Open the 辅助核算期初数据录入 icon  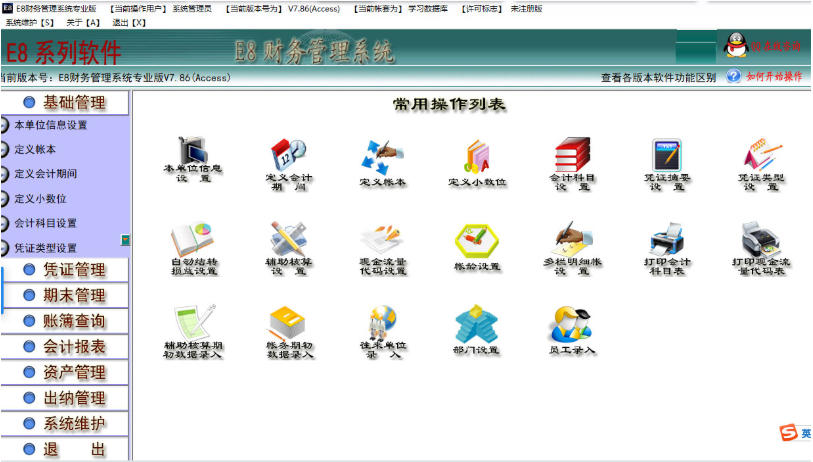pos(193,332)
